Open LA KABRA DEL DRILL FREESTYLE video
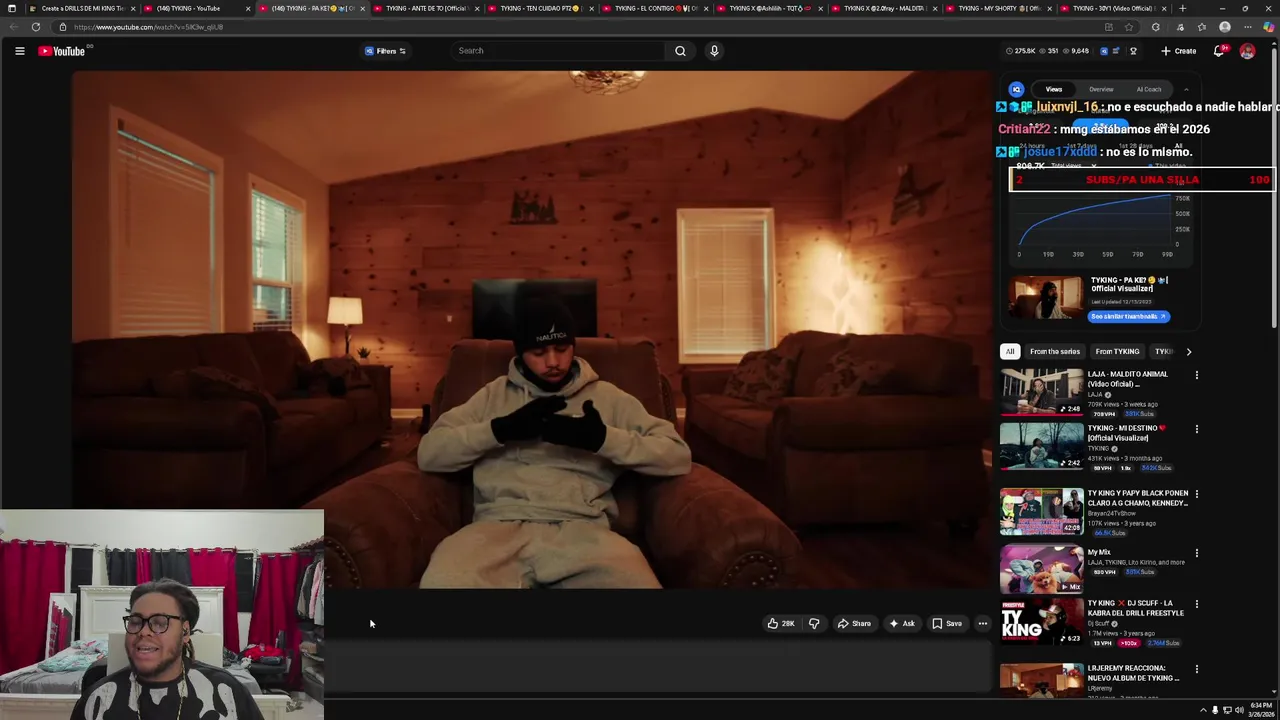Screen dimensions: 1280x720 click(x=1042, y=621)
